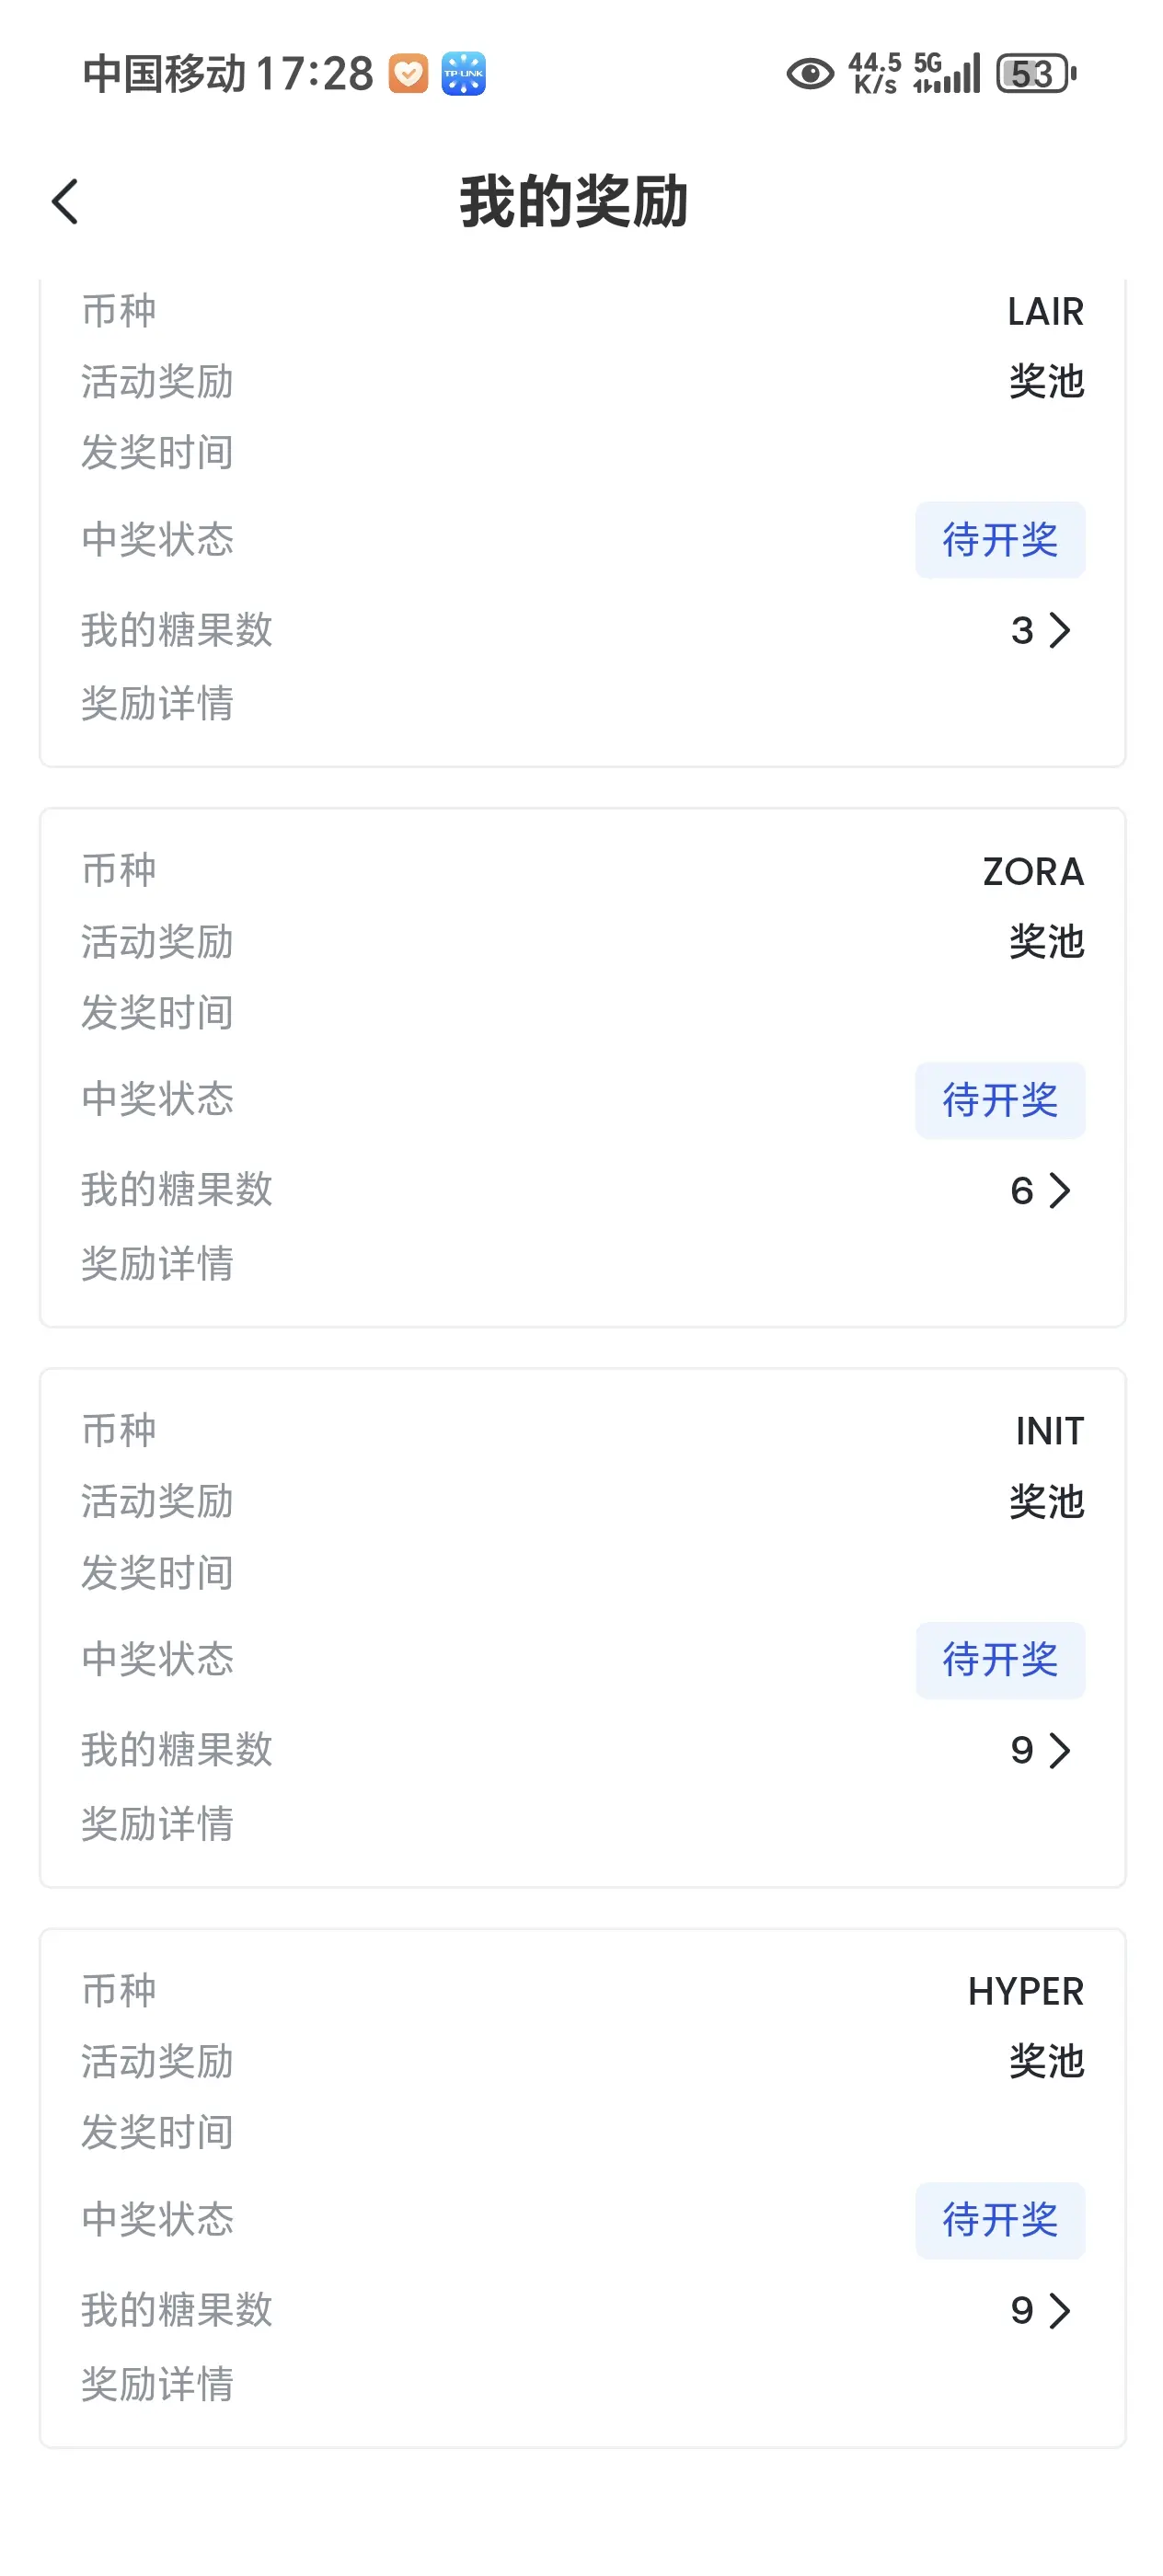Tap the 待开奖 status badge for LAIR

[1000, 540]
